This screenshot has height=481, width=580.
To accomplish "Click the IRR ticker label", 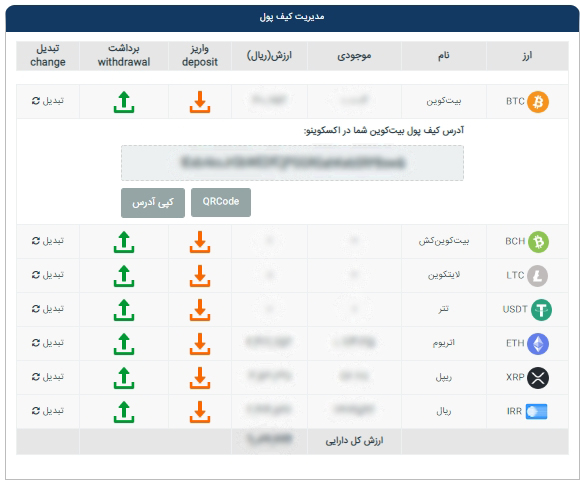I will tap(514, 411).
